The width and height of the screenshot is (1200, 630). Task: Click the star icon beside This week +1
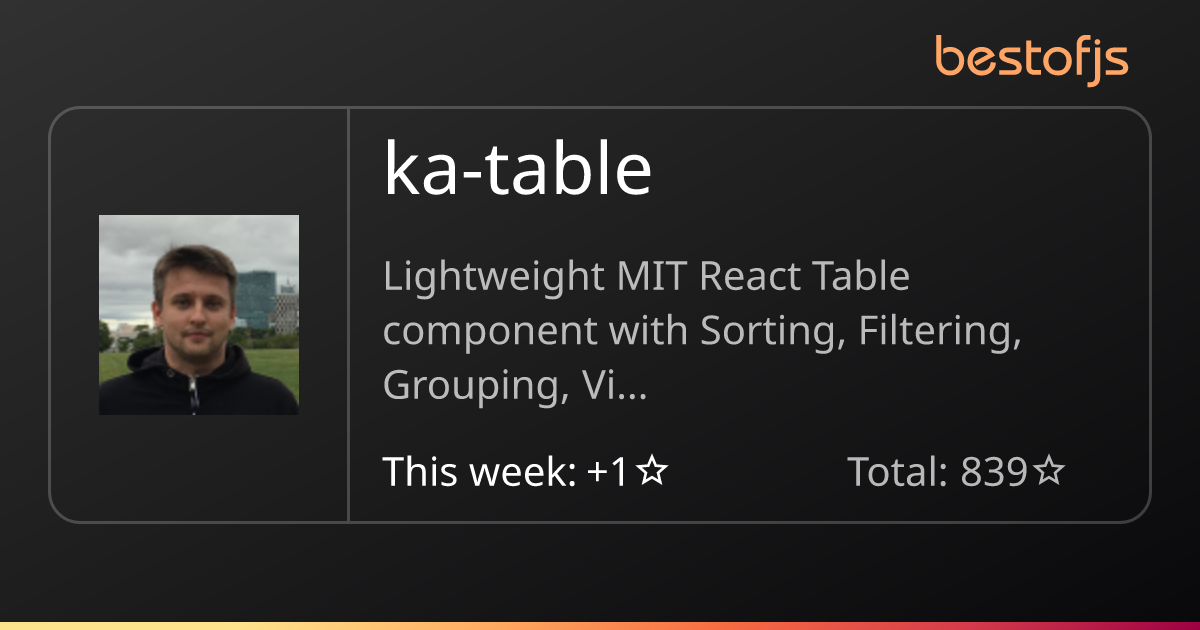(652, 471)
